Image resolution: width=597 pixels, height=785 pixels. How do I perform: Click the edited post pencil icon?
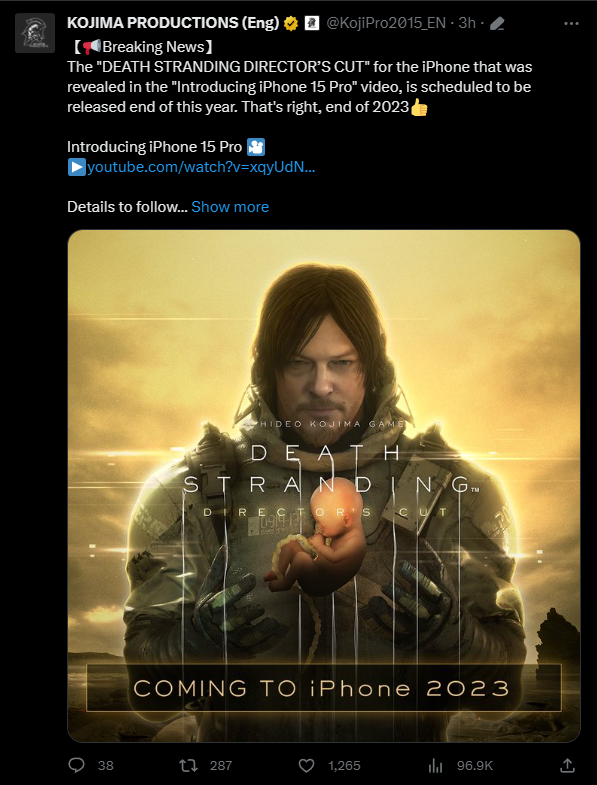pos(497,24)
